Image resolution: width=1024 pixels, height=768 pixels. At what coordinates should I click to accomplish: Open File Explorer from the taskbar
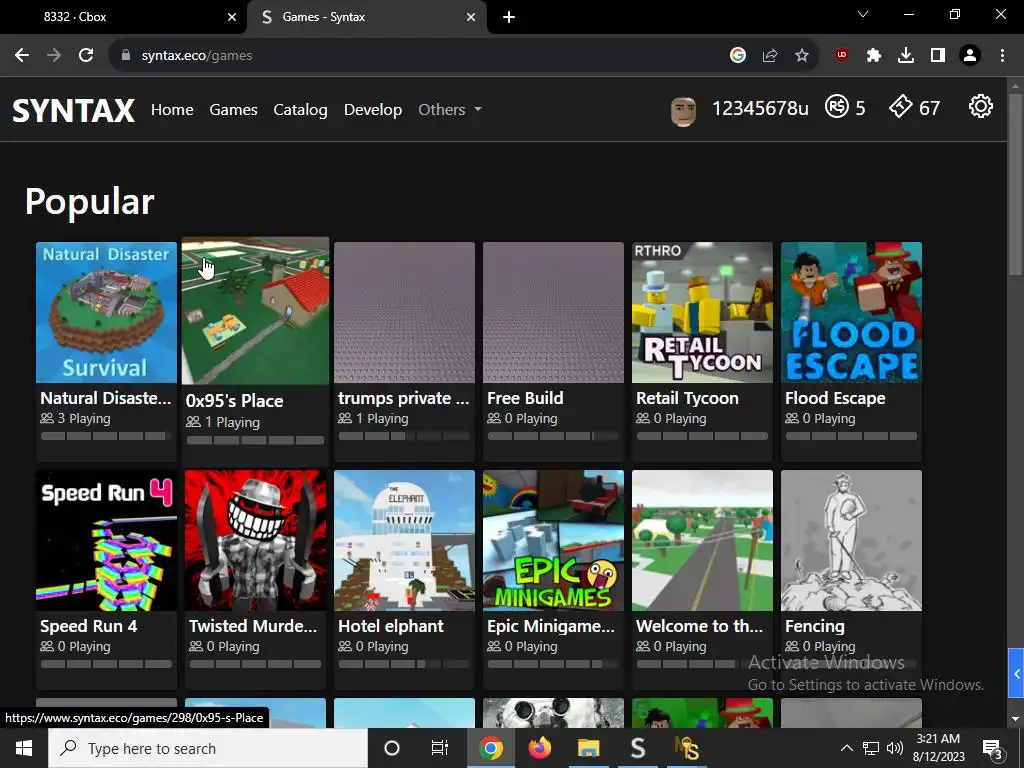[588, 748]
